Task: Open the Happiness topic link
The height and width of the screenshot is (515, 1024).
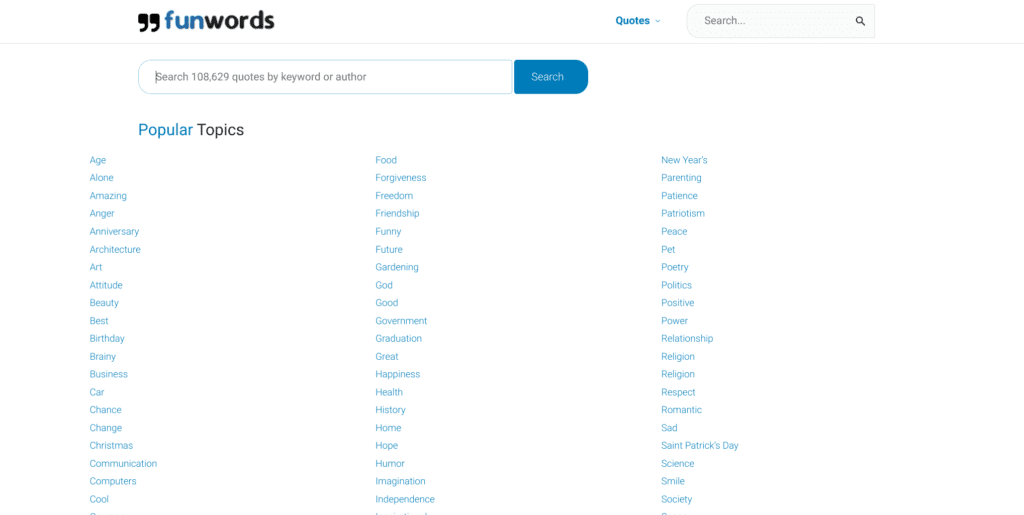Action: click(x=398, y=374)
